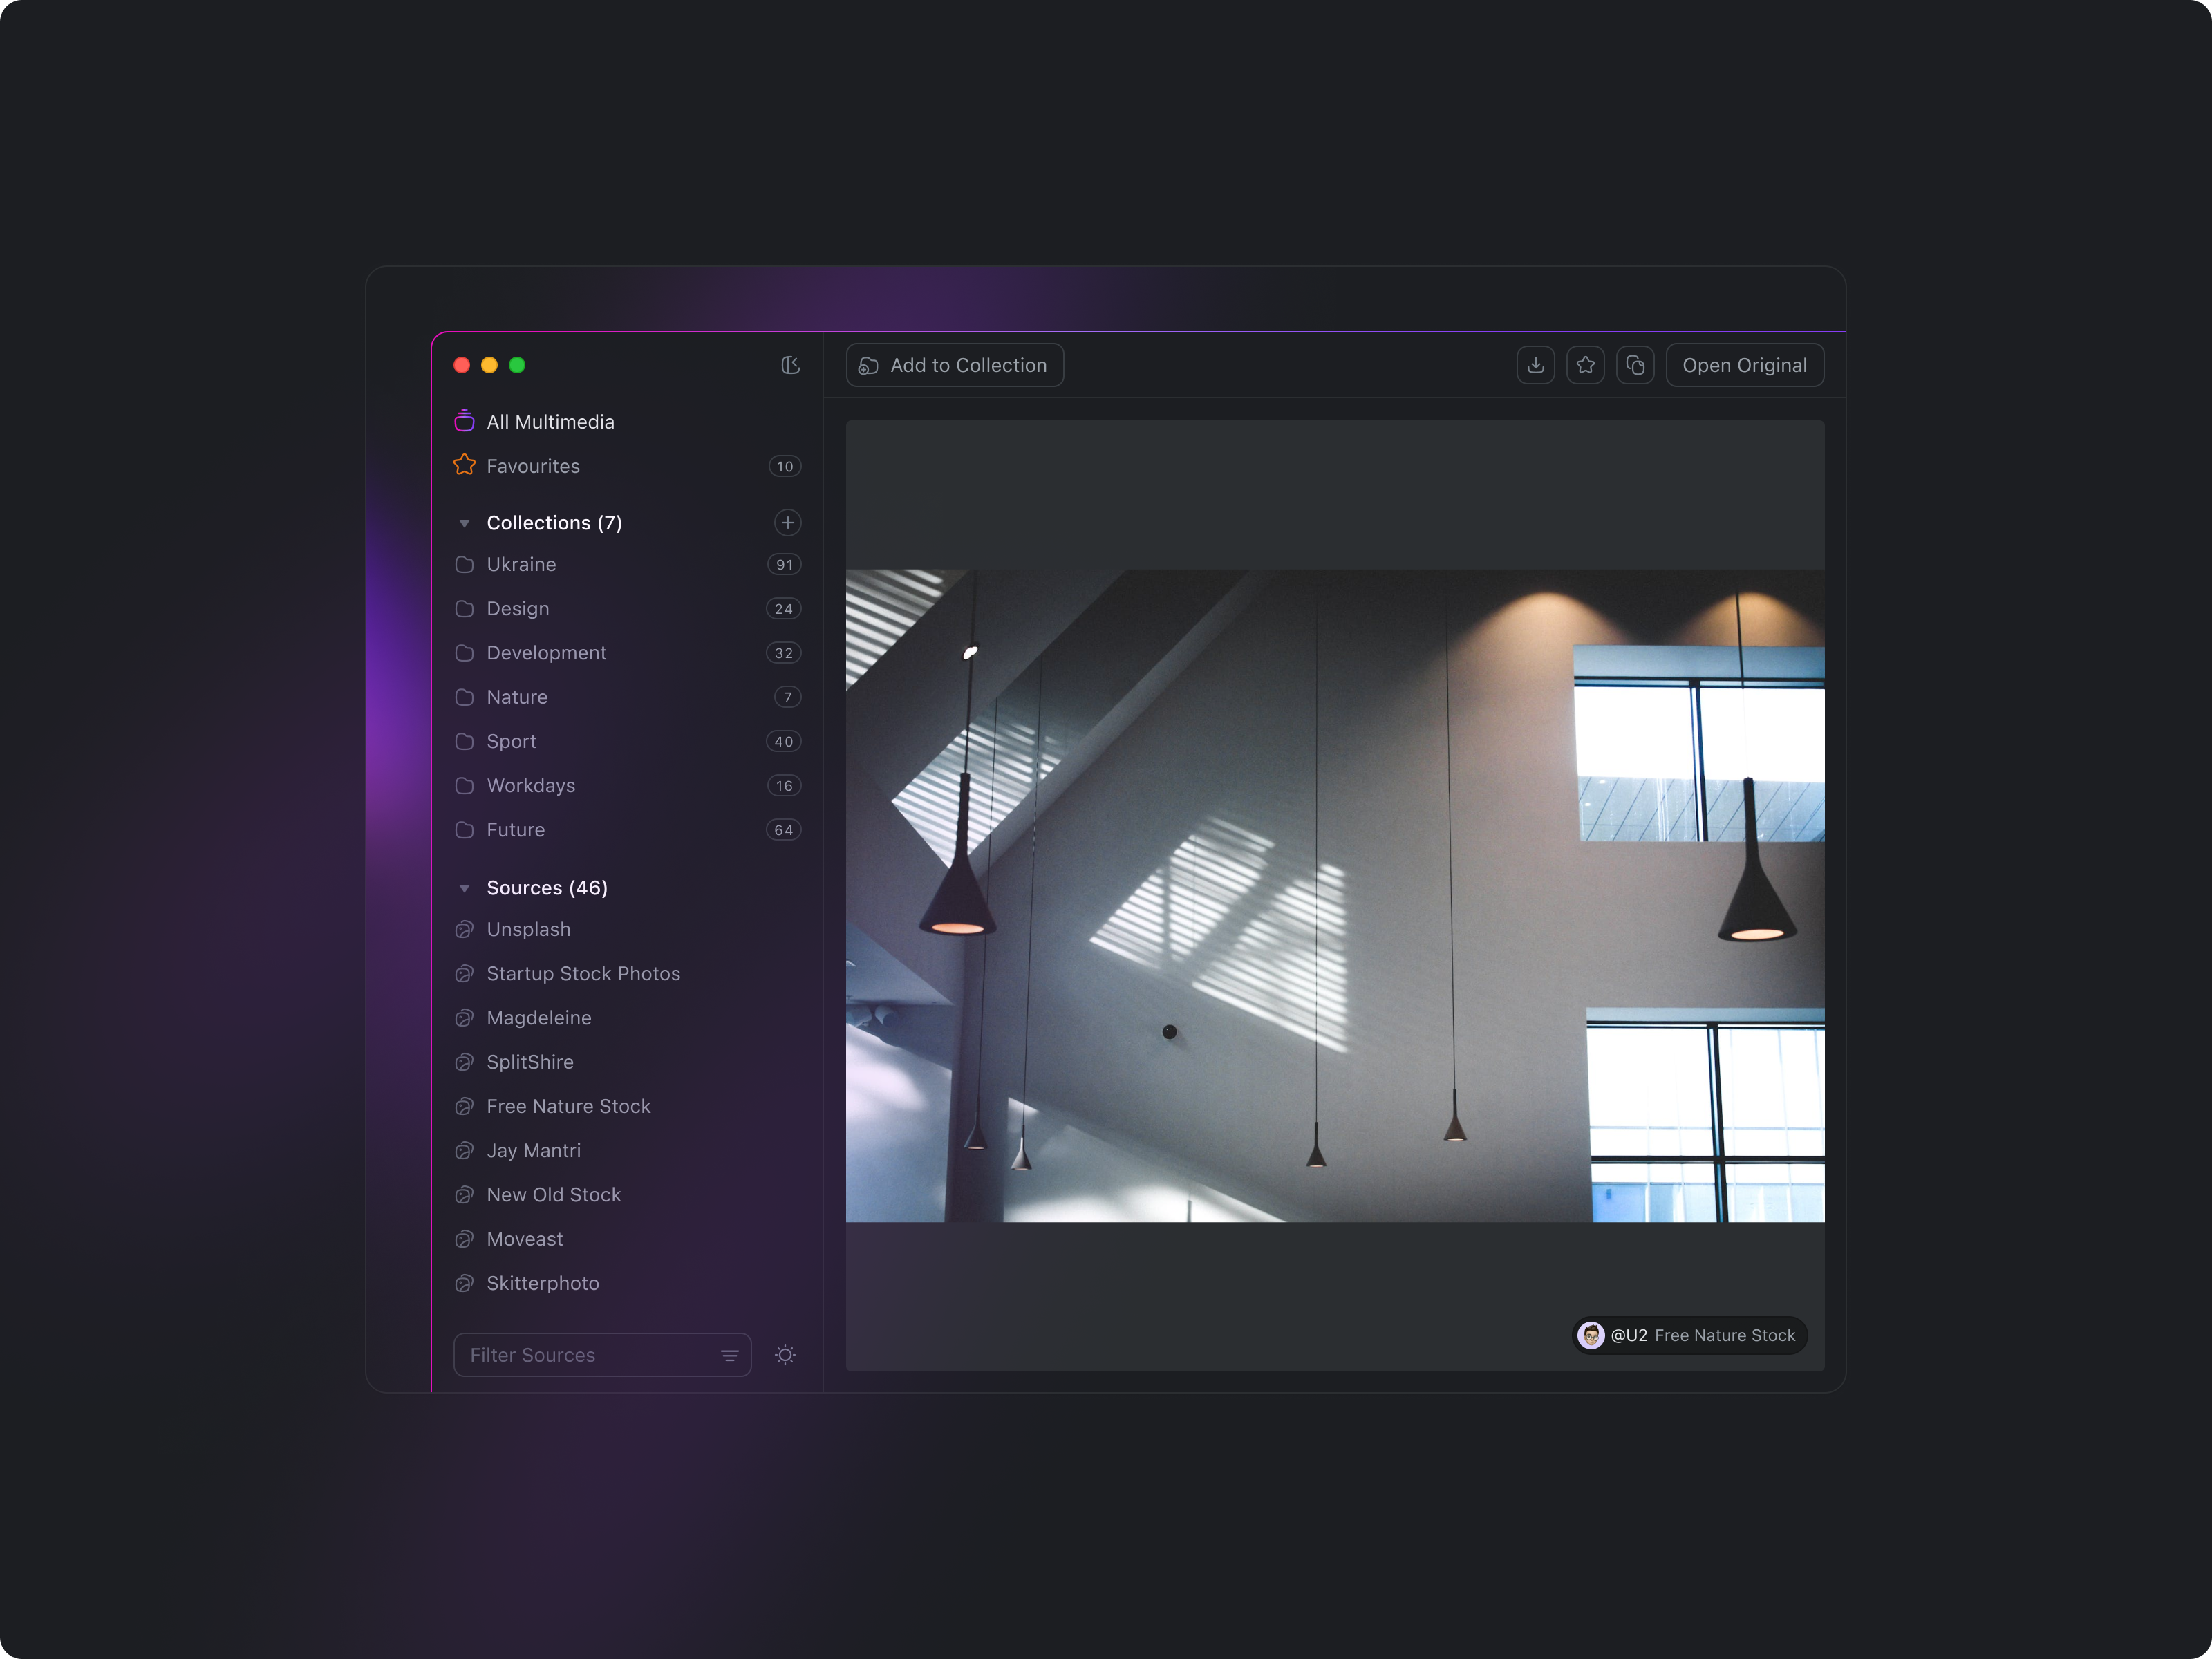Click the download icon in the toolbar
Image resolution: width=2212 pixels, height=1659 pixels.
click(x=1536, y=365)
